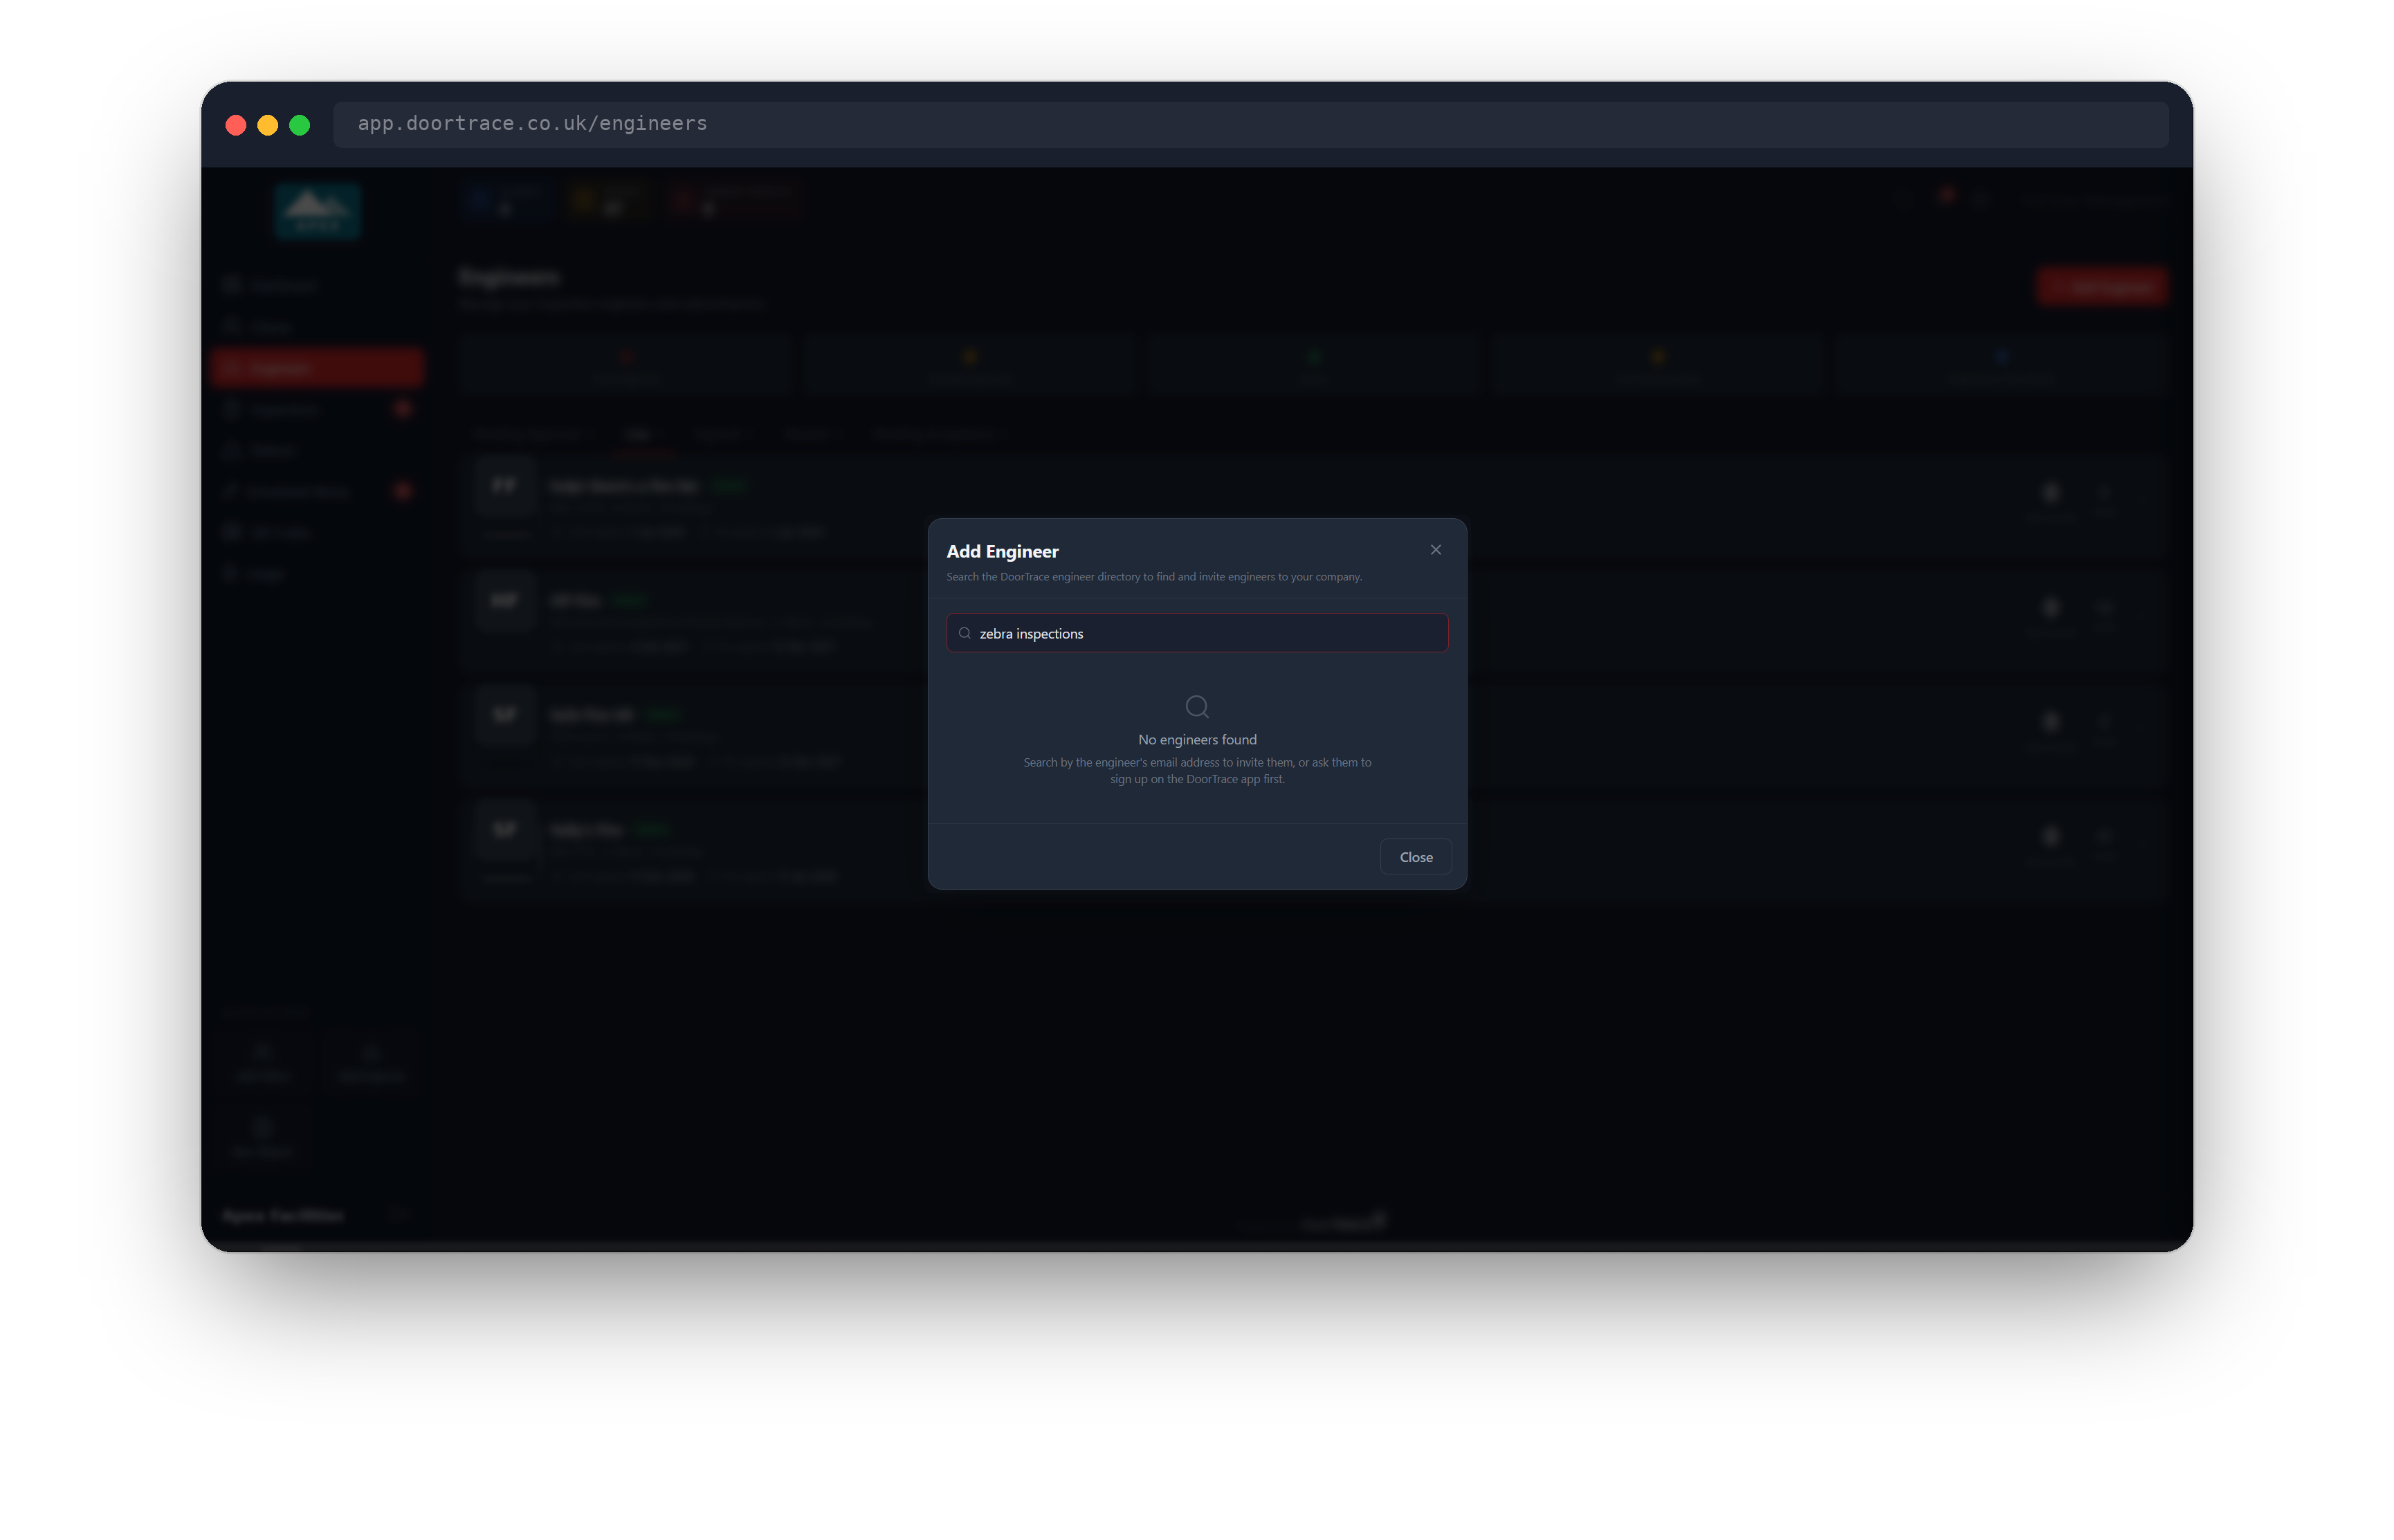Click the red close window traffic light
2394x1540 pixels.
coord(236,125)
